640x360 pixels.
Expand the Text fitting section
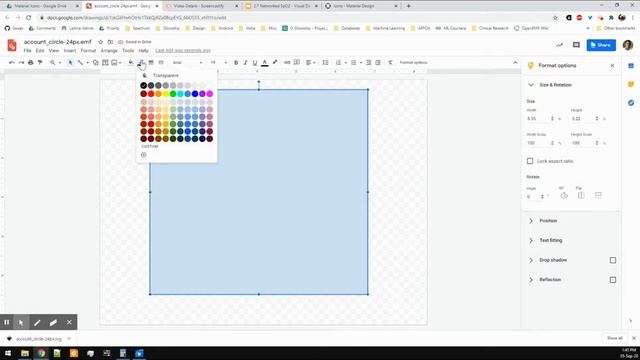531,240
